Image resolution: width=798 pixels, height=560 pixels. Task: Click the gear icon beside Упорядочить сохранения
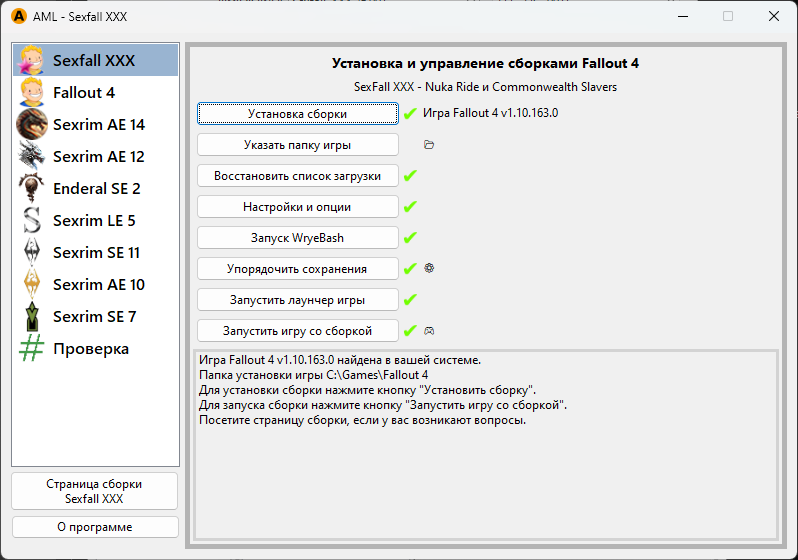[x=429, y=268]
